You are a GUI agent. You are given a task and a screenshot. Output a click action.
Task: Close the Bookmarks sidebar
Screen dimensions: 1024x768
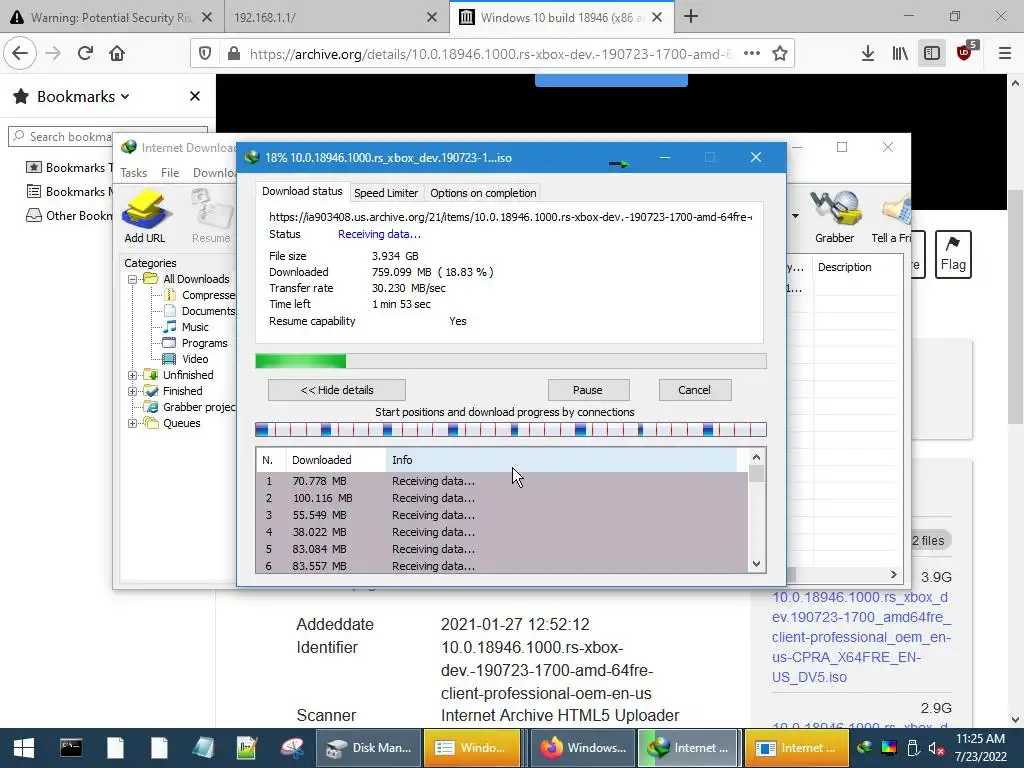pyautogui.click(x=195, y=96)
